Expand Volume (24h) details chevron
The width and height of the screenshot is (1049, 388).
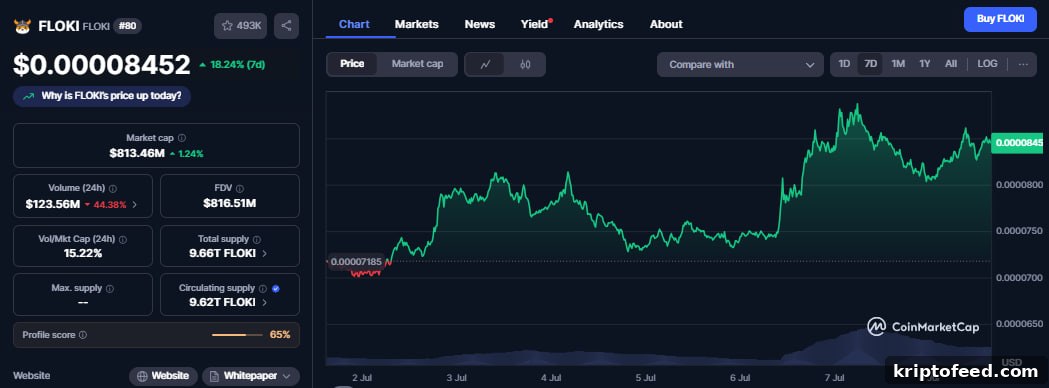[x=134, y=205]
